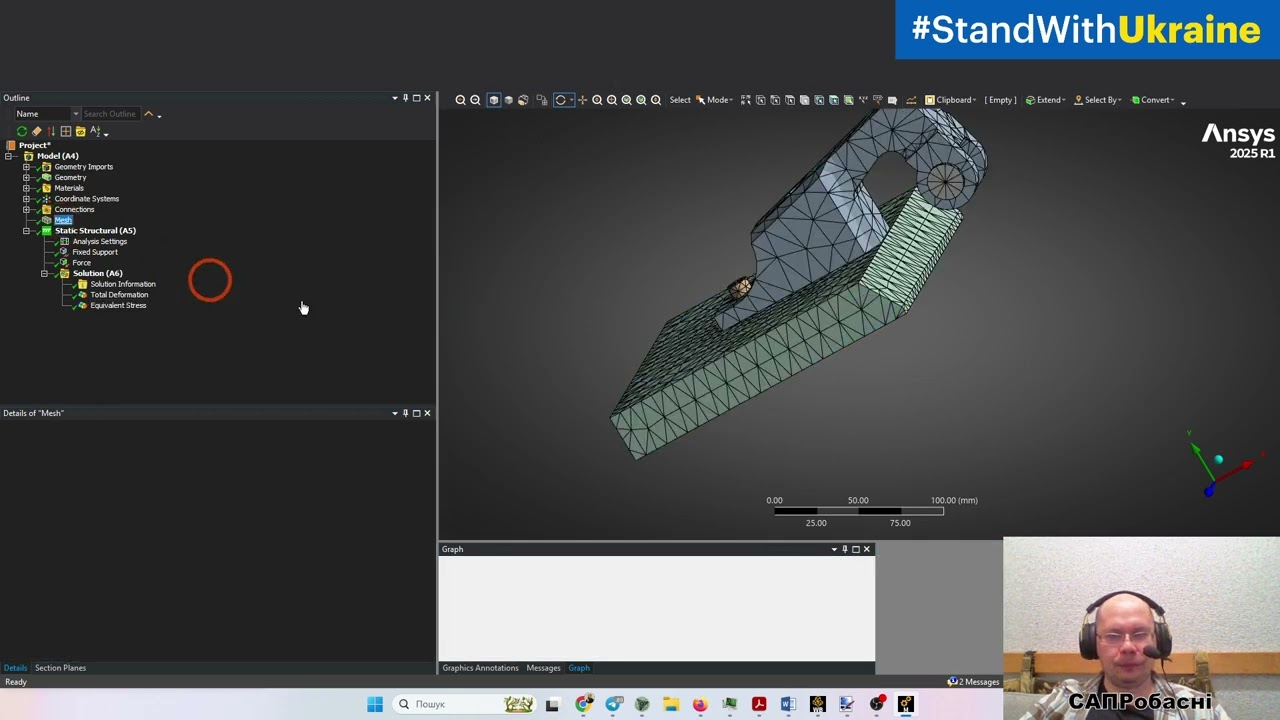
Task: Collapse the Solution (A6) node
Action: pos(44,273)
